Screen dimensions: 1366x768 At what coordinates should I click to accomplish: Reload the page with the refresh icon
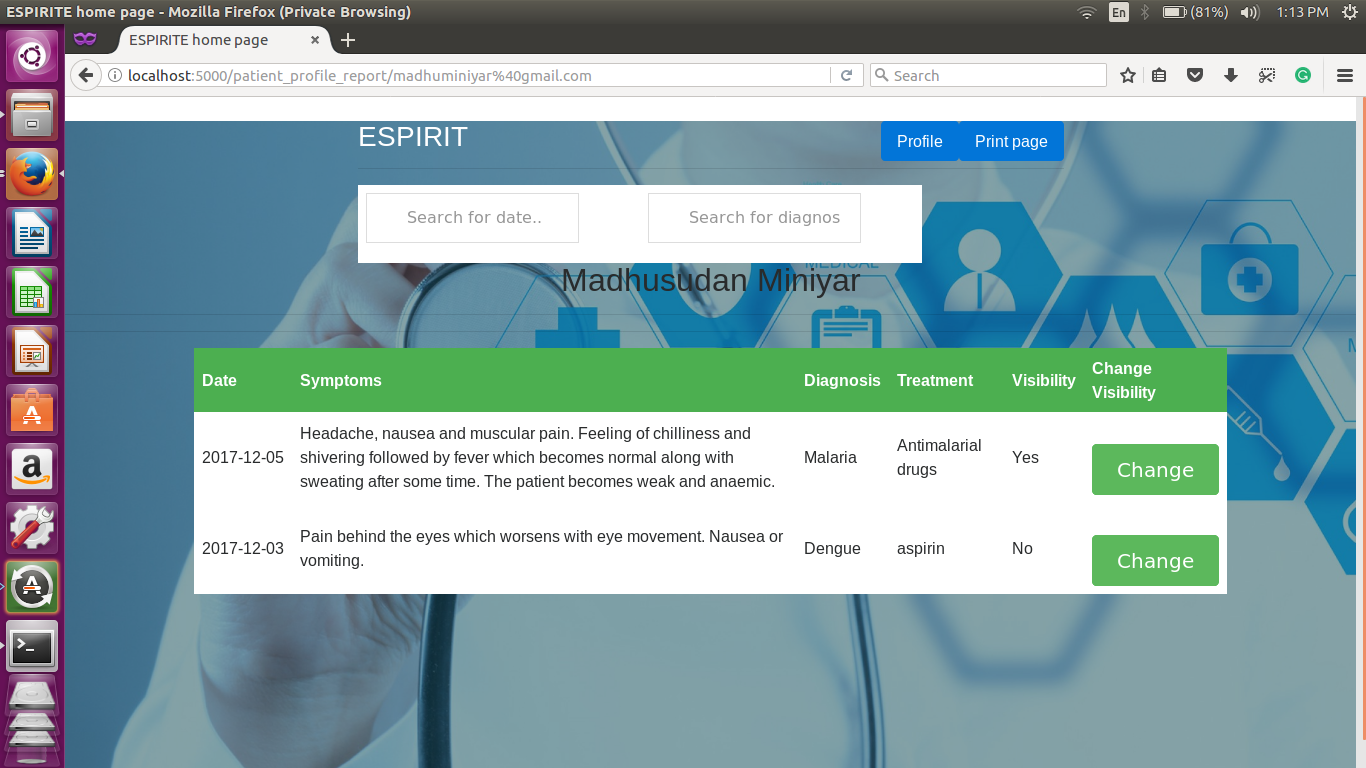[846, 75]
